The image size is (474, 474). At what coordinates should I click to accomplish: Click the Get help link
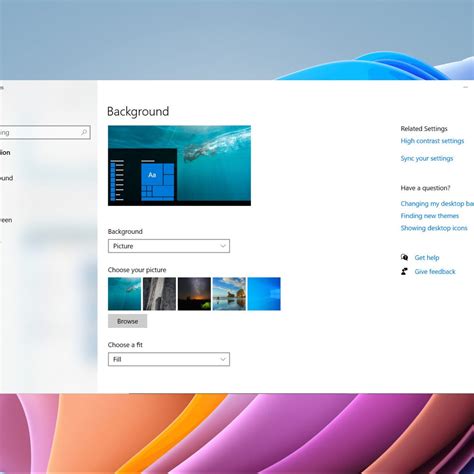[x=427, y=258]
